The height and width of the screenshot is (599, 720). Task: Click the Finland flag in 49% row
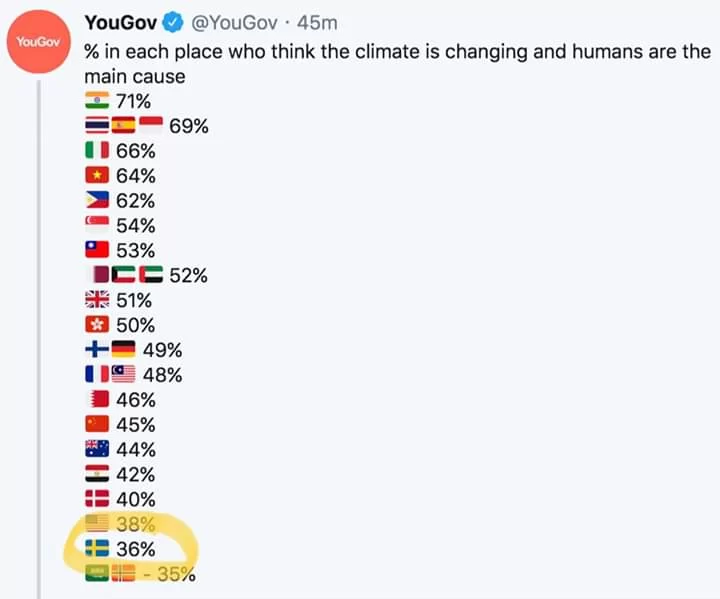tap(98, 350)
